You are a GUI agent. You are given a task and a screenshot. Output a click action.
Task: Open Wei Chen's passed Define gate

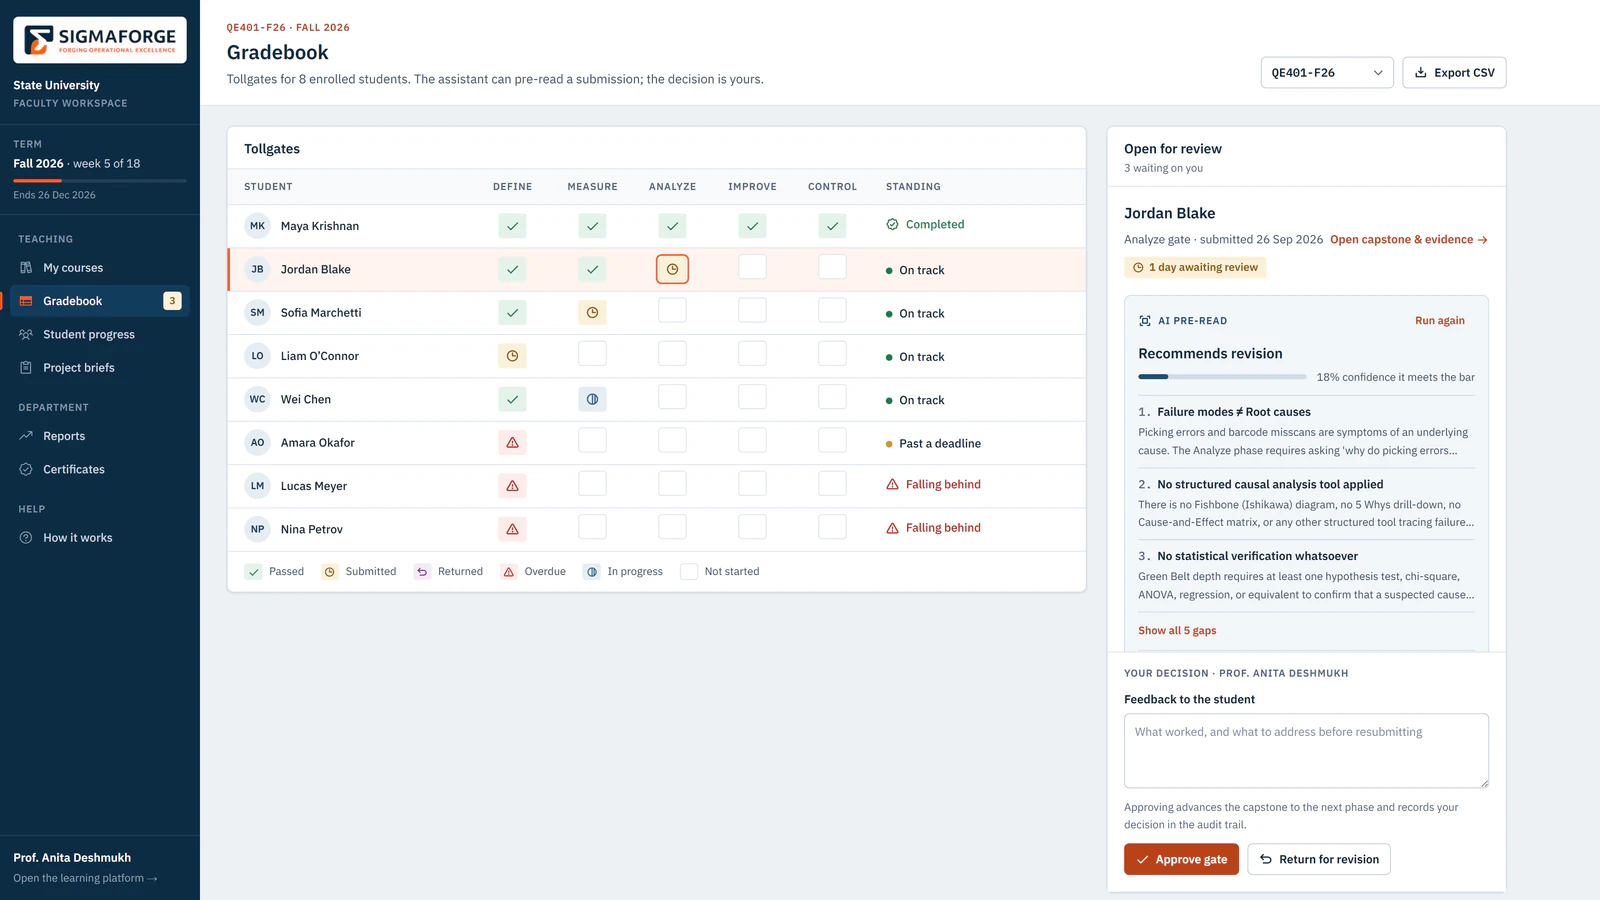pyautogui.click(x=512, y=399)
